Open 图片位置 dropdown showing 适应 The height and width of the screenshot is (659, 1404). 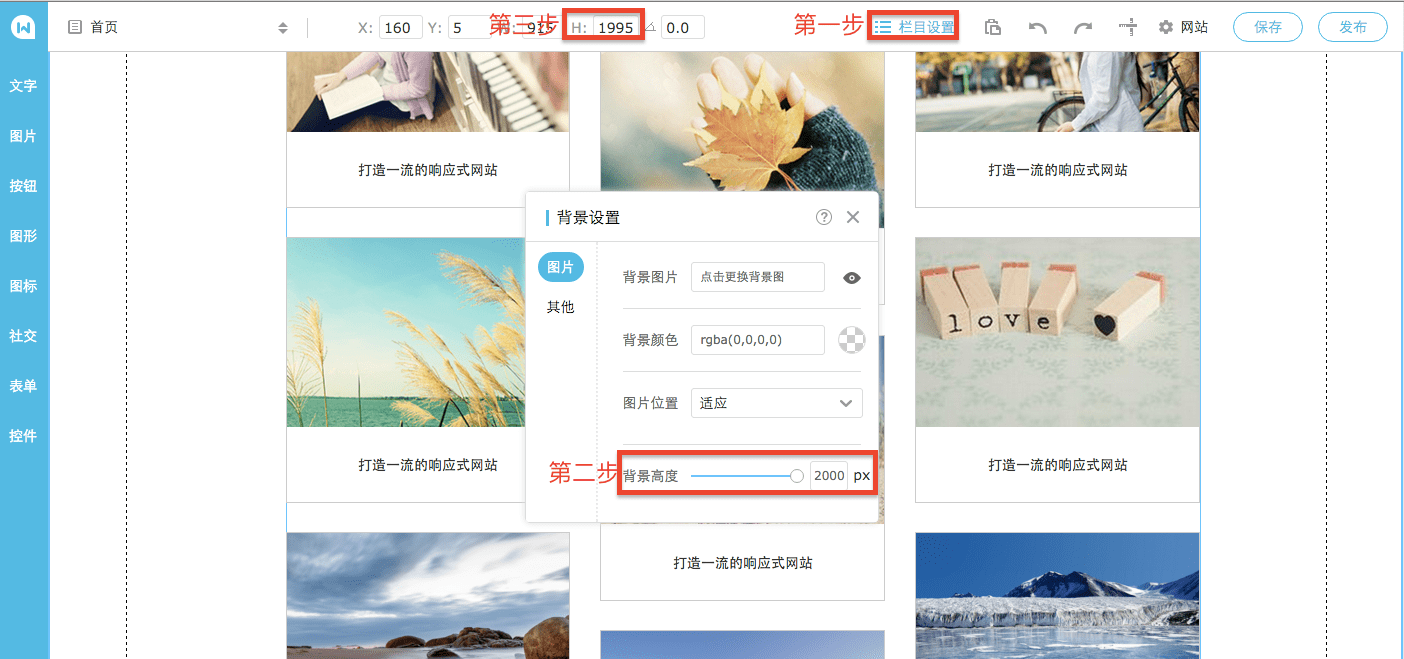tap(777, 403)
